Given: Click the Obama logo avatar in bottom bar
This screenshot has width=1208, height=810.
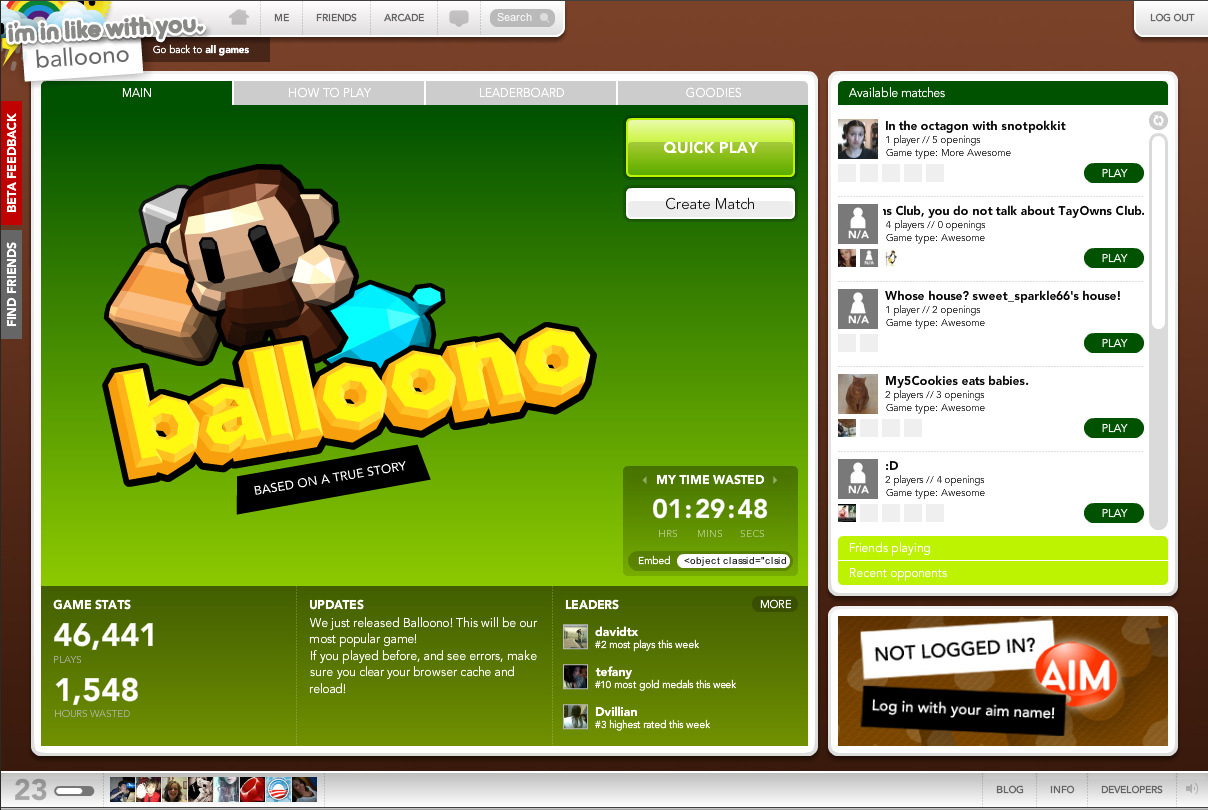Looking at the screenshot, I should pos(278,789).
